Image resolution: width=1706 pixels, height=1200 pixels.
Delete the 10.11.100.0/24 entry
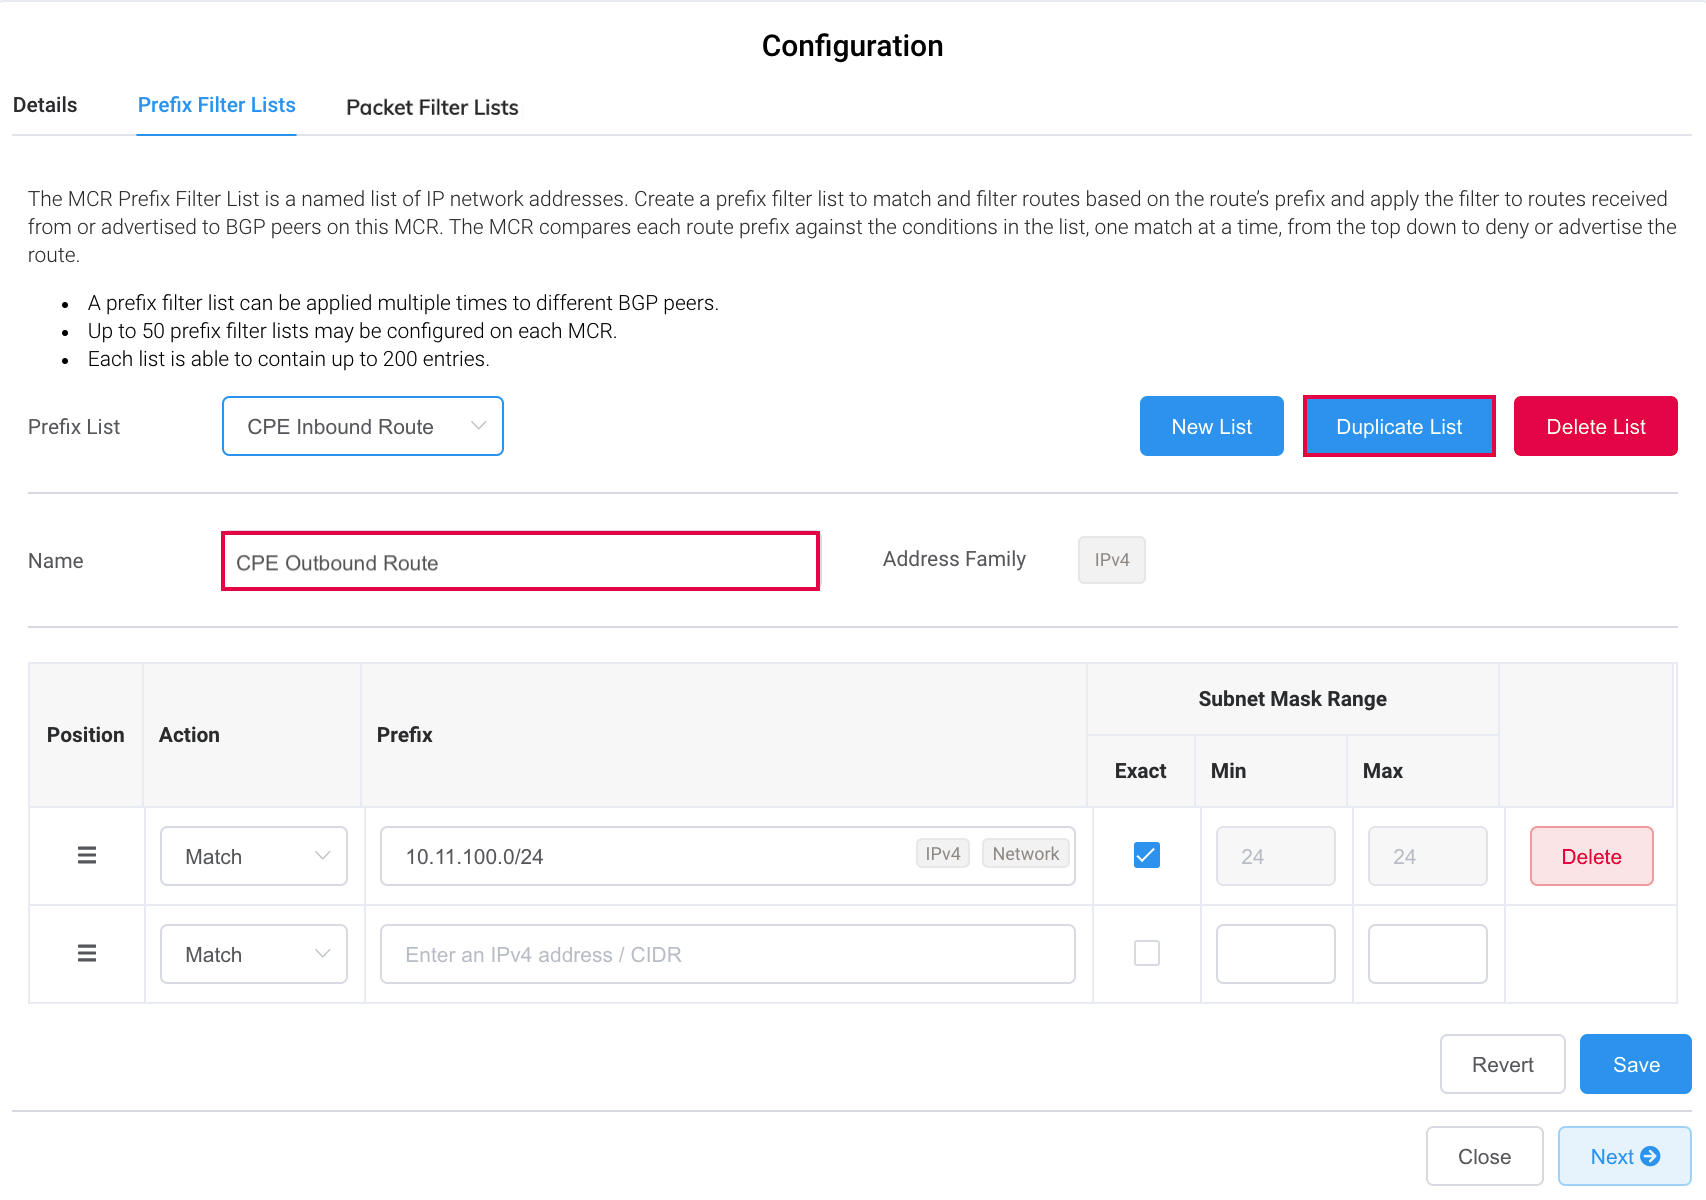[x=1590, y=856]
